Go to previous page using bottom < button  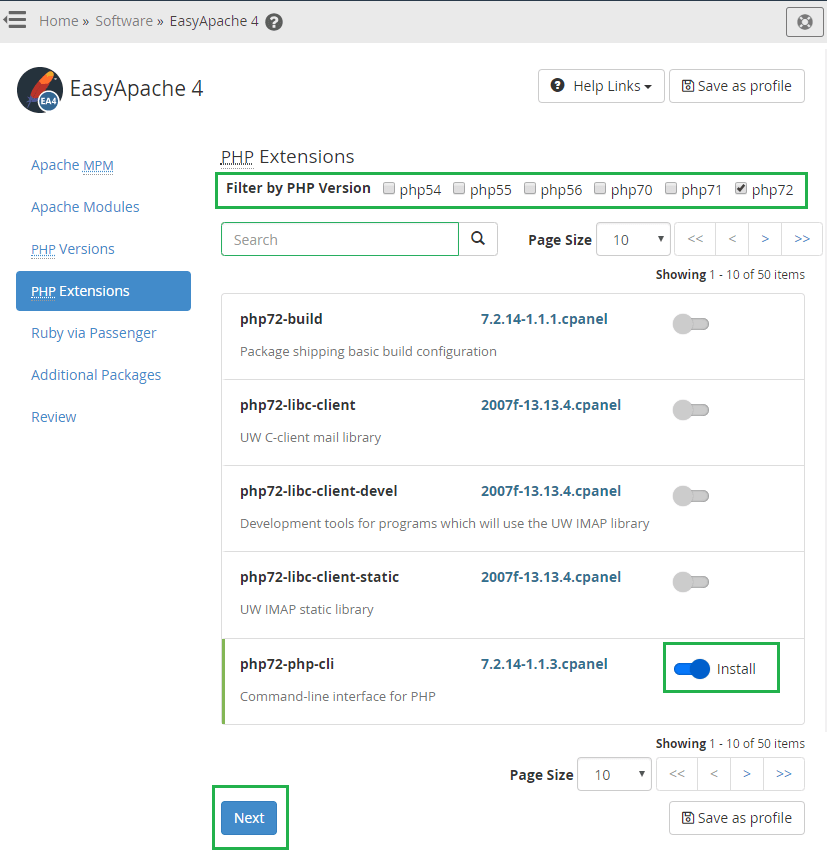point(714,774)
